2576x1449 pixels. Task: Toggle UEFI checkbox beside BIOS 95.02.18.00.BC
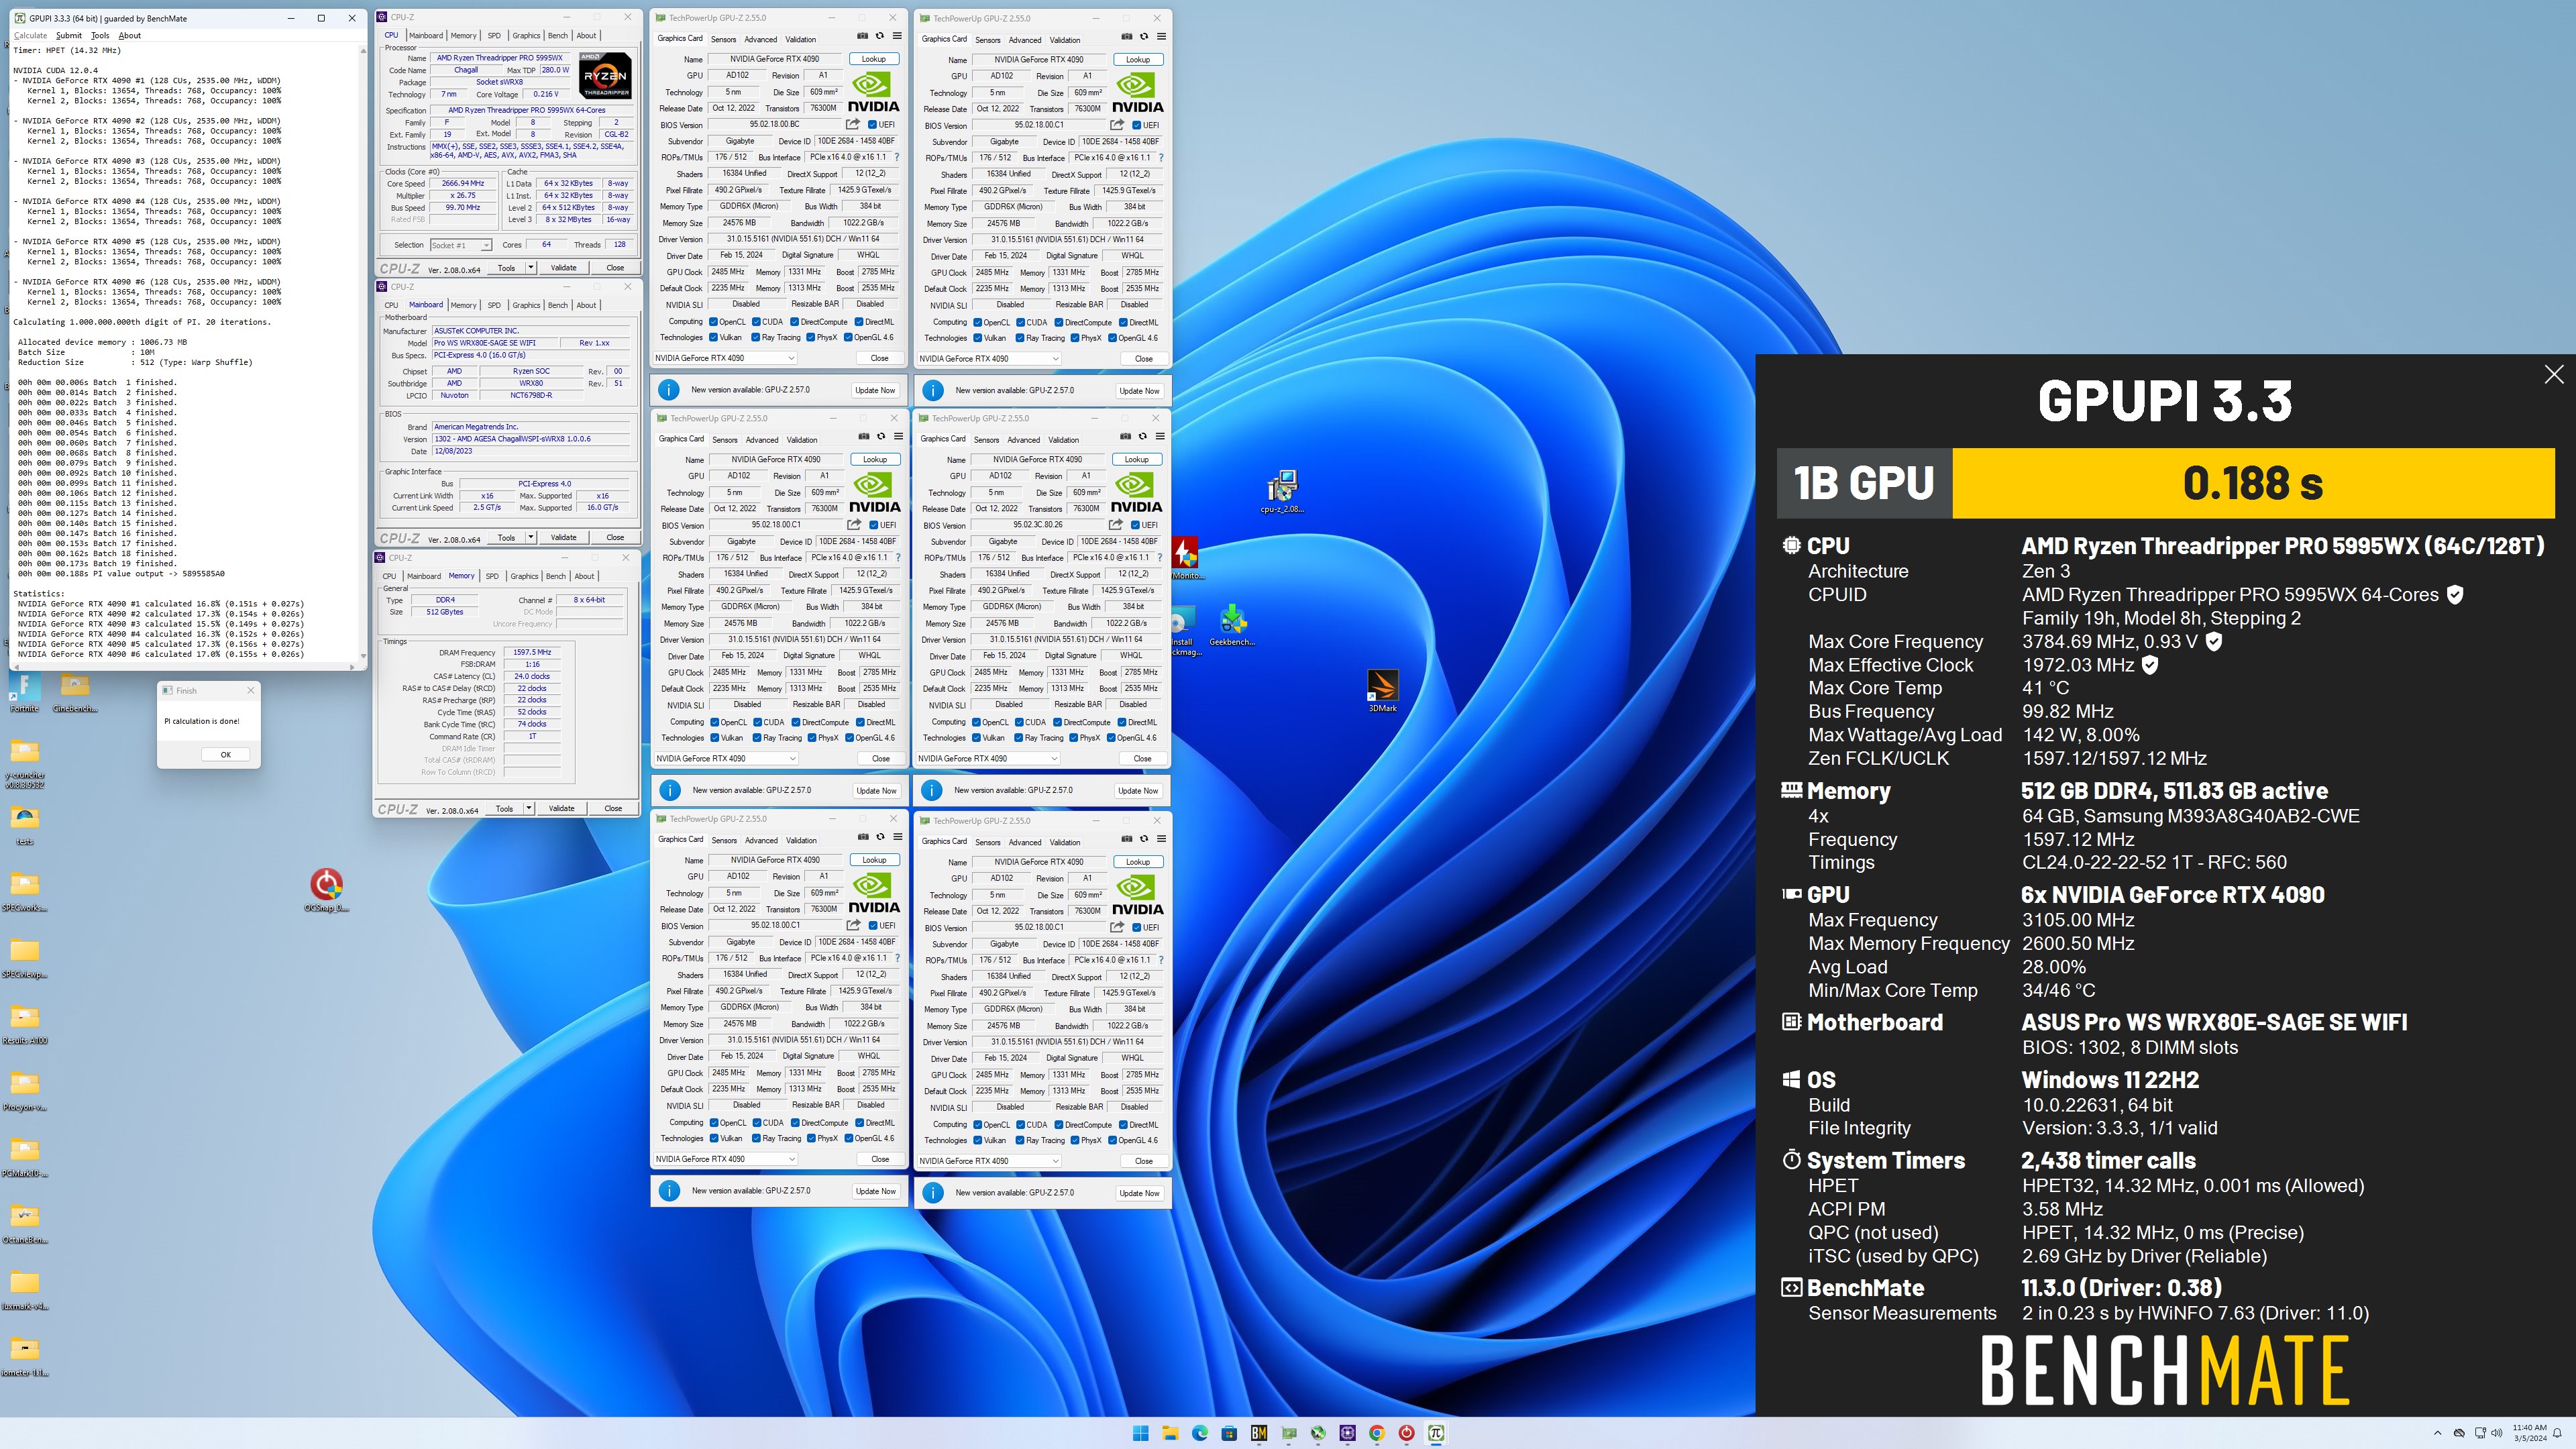point(872,125)
